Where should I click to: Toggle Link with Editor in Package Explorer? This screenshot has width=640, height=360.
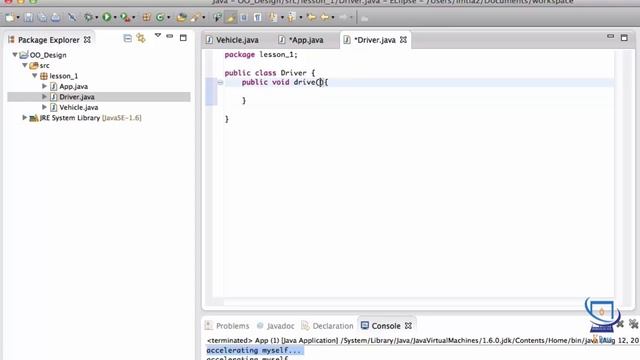pos(141,38)
